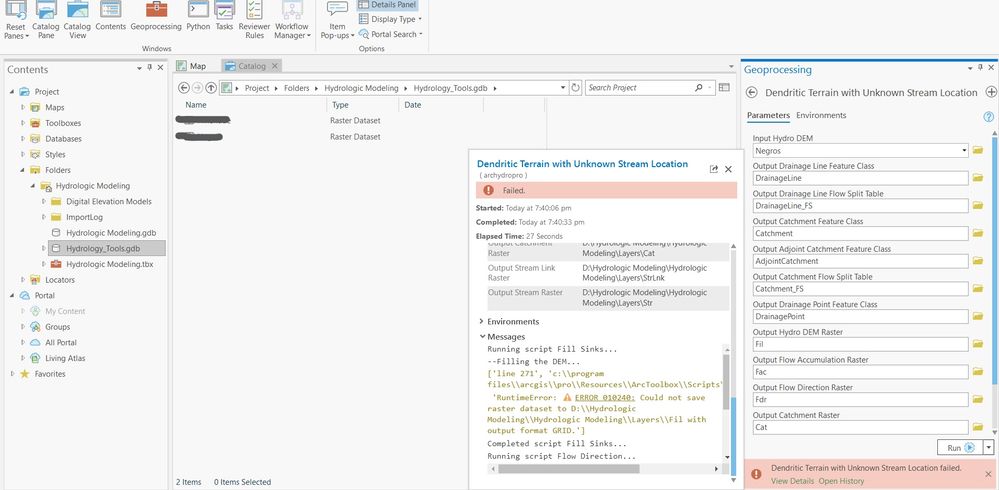Run the geoprocessing tool
The image size is (999, 490).
pos(960,447)
